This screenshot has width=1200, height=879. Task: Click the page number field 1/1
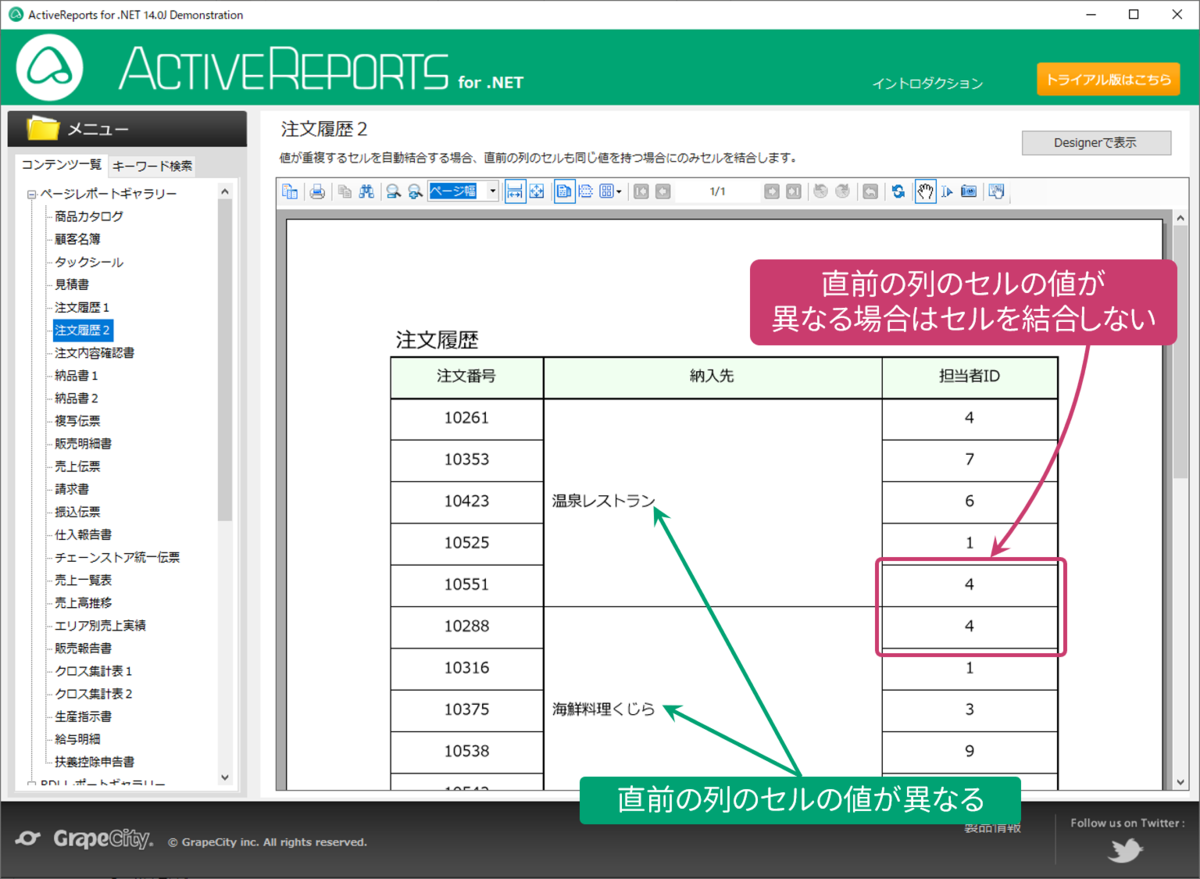[718, 191]
